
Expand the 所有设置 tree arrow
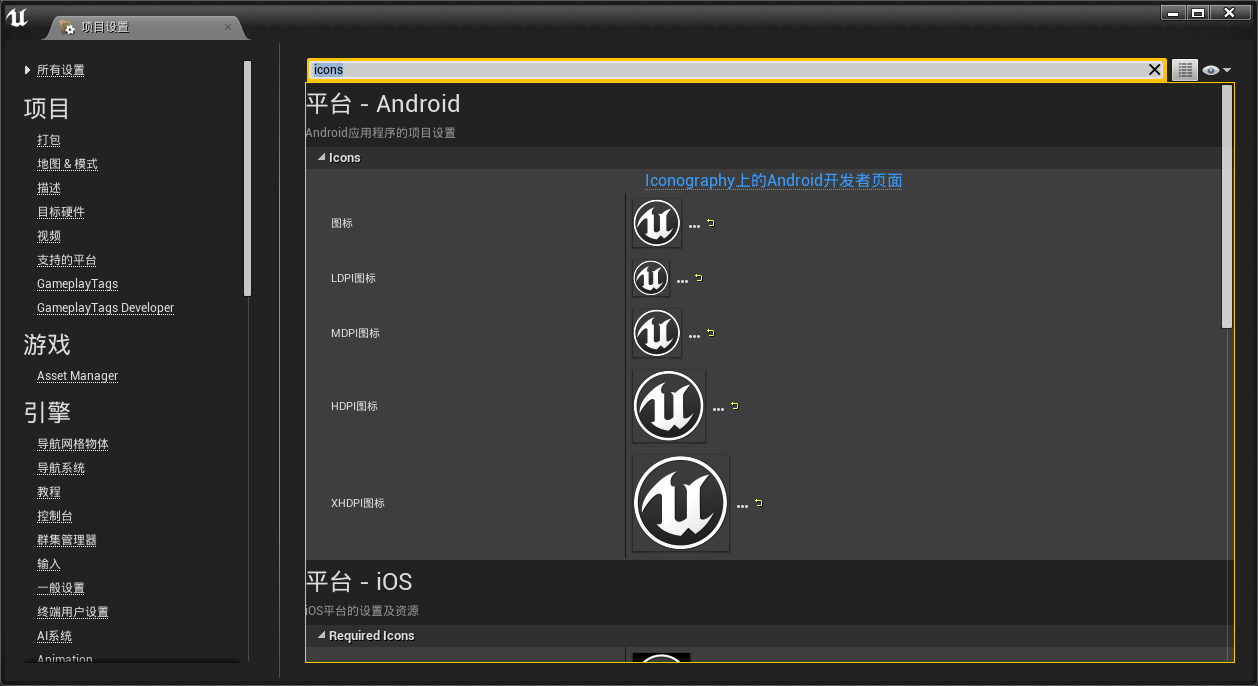(x=28, y=70)
